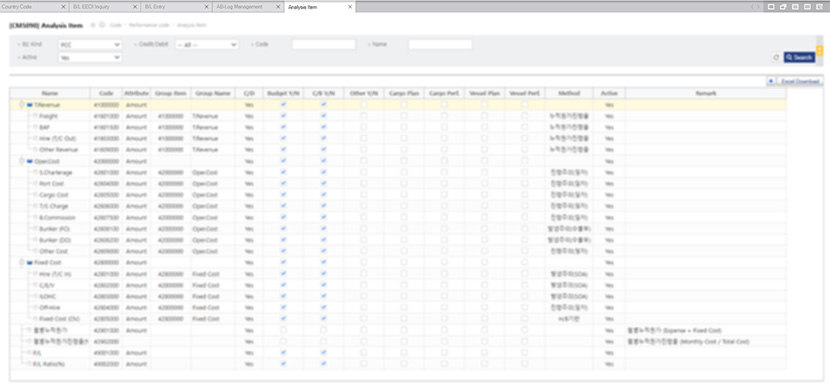Select the Other Revenue row
The height and width of the screenshot is (388, 830).
point(398,150)
